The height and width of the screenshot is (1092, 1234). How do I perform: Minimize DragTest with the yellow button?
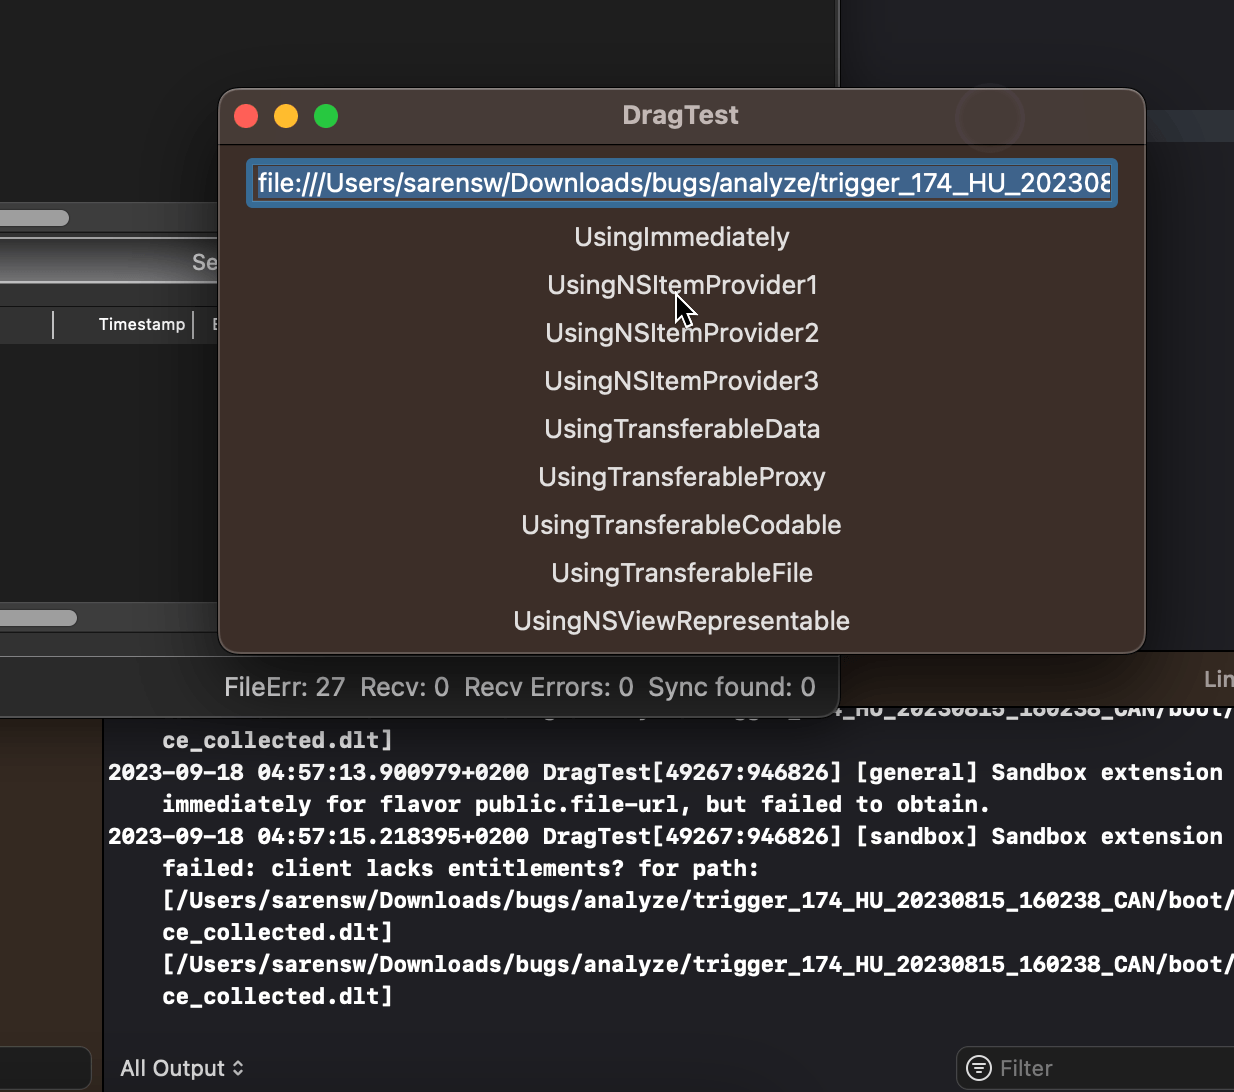coord(286,116)
